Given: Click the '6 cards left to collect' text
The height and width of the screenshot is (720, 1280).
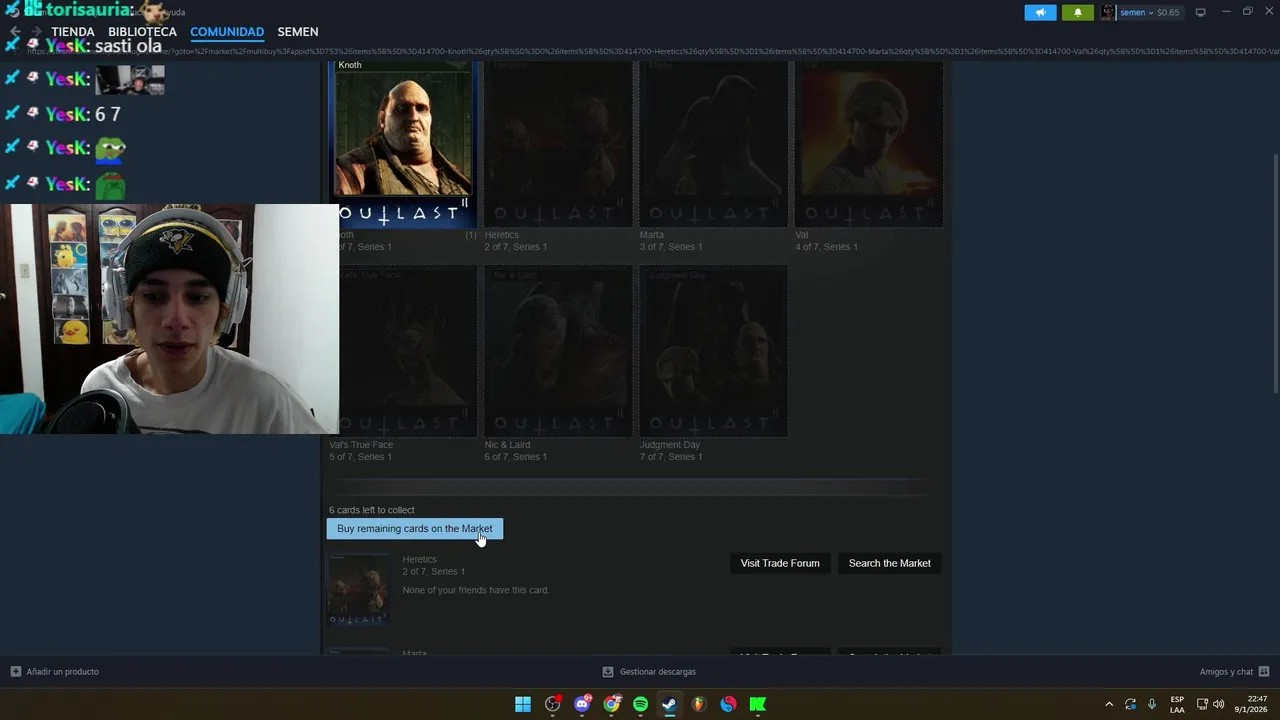Looking at the screenshot, I should pos(372,510).
